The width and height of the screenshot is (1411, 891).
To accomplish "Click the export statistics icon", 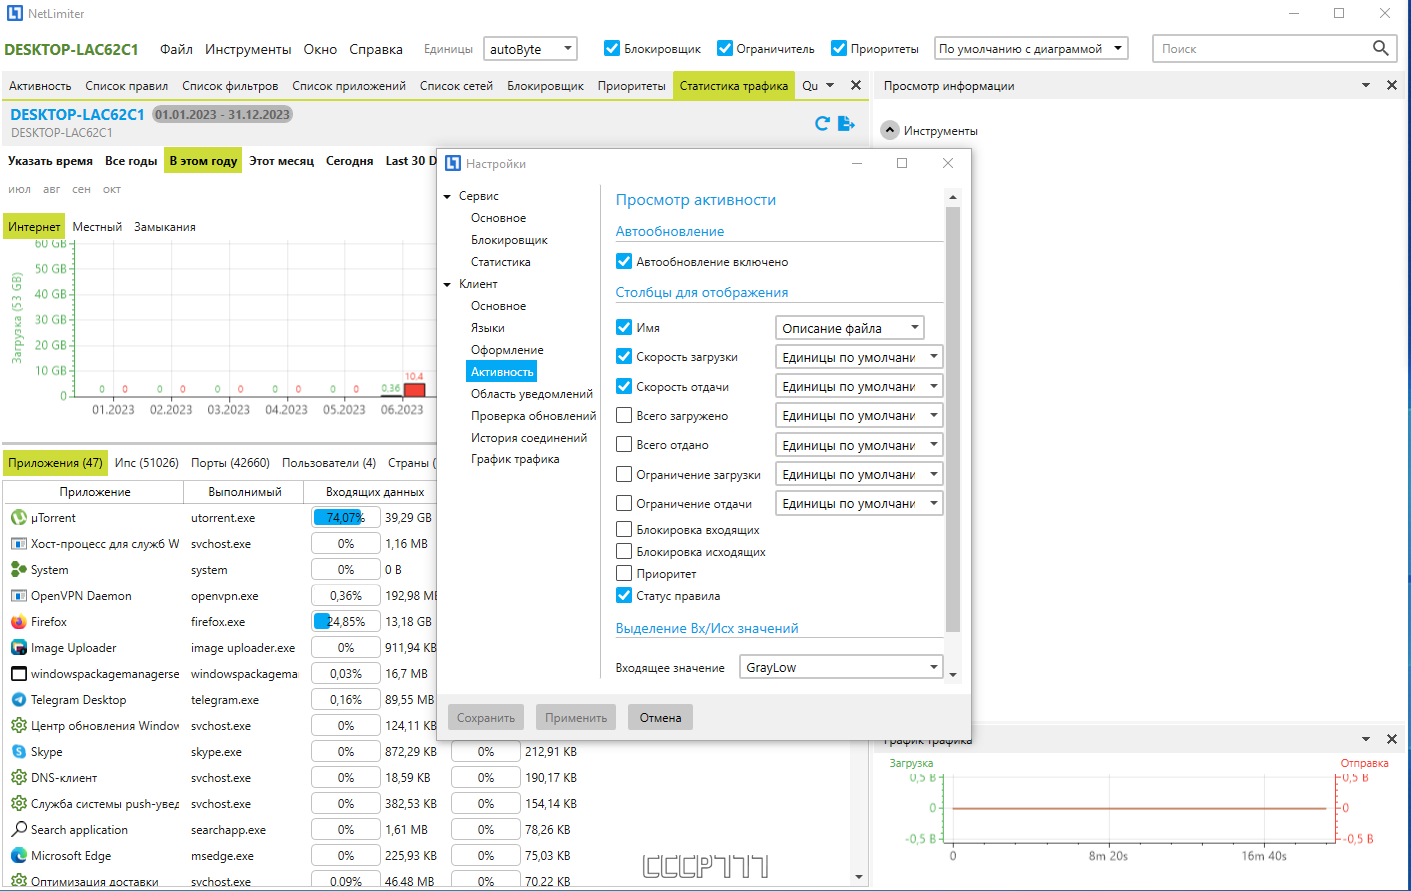I will tap(846, 123).
